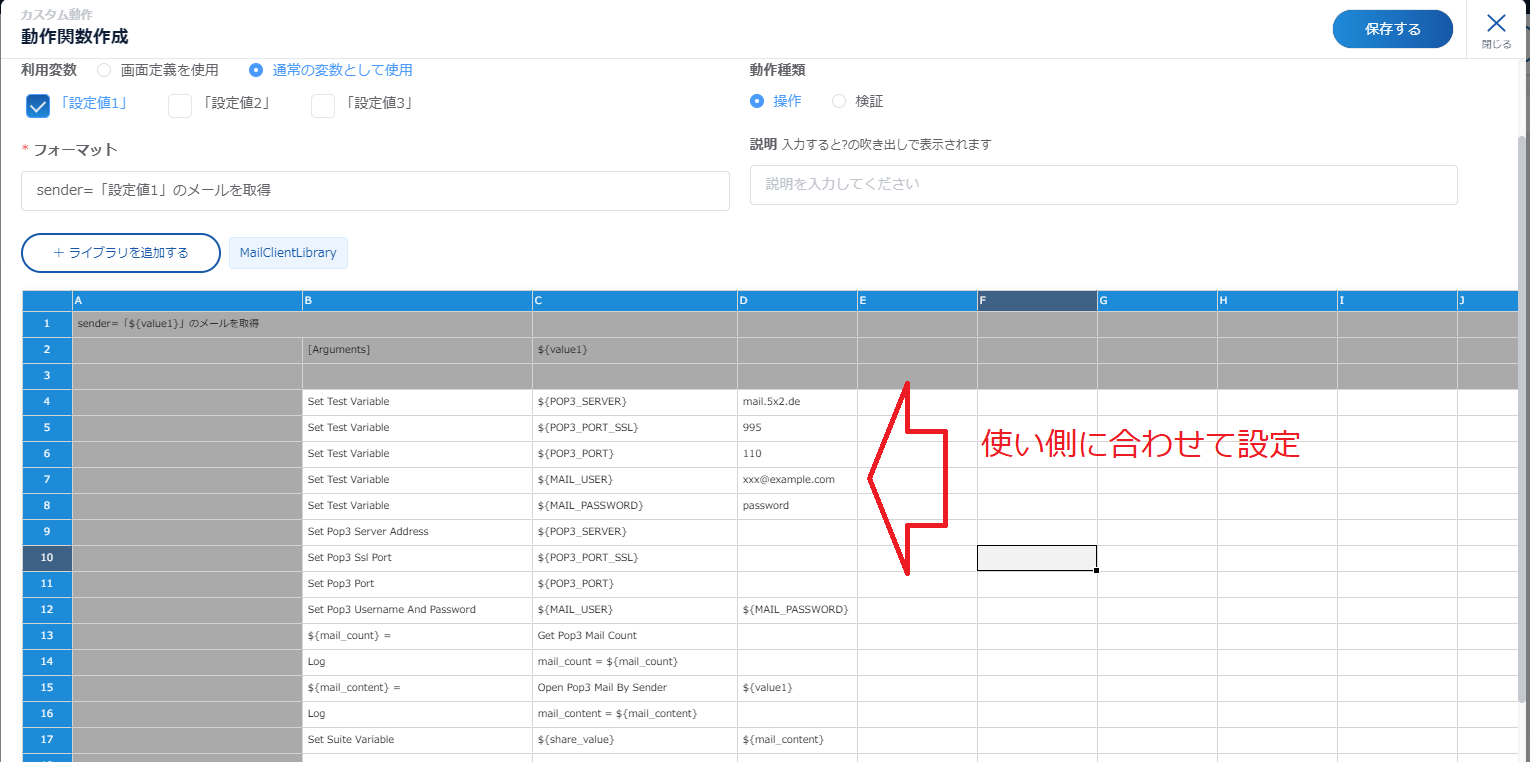Click the フォーマット input field
This screenshot has height=762, width=1530.
[x=375, y=190]
